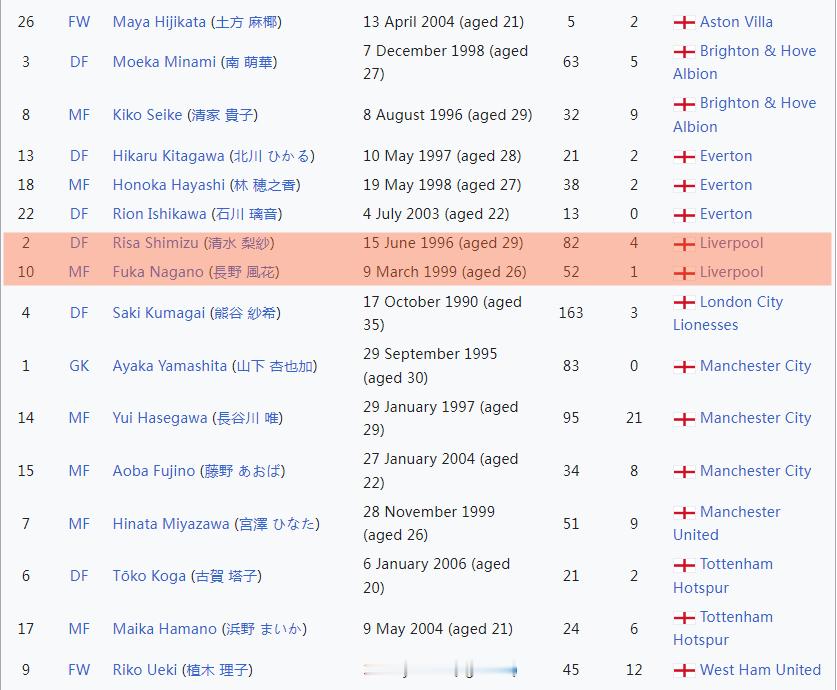Open Maya Hijikata player link
837x690 pixels.
pos(159,22)
